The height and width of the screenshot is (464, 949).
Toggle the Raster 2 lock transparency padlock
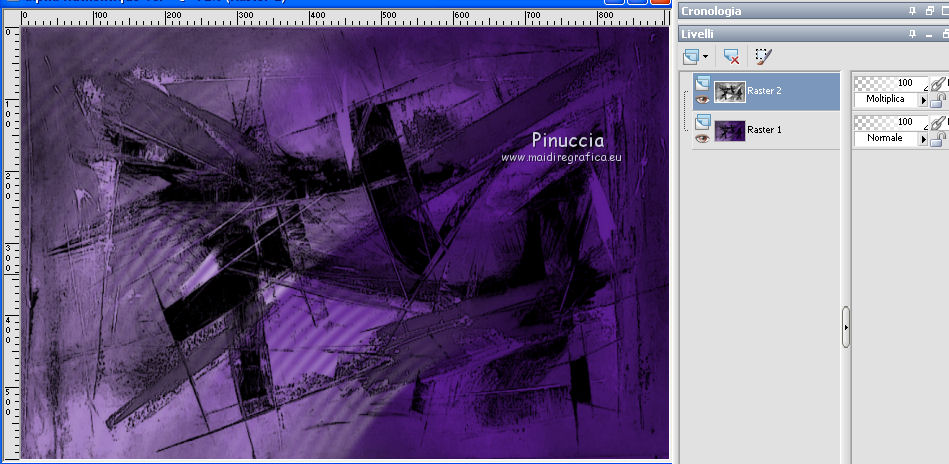[937, 100]
